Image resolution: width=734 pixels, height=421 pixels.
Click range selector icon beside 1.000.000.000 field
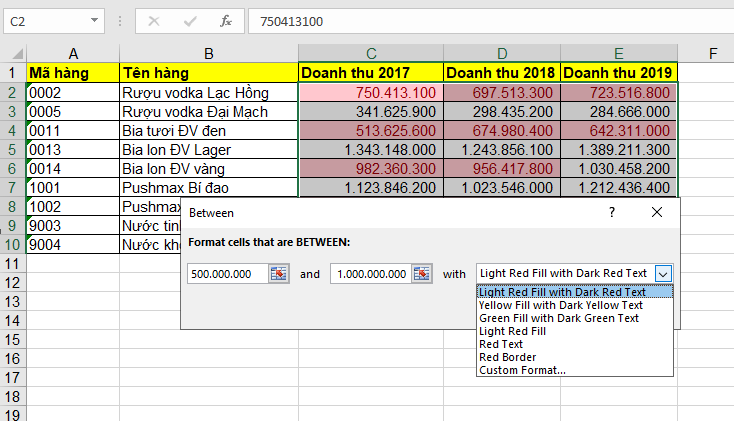[422, 273]
